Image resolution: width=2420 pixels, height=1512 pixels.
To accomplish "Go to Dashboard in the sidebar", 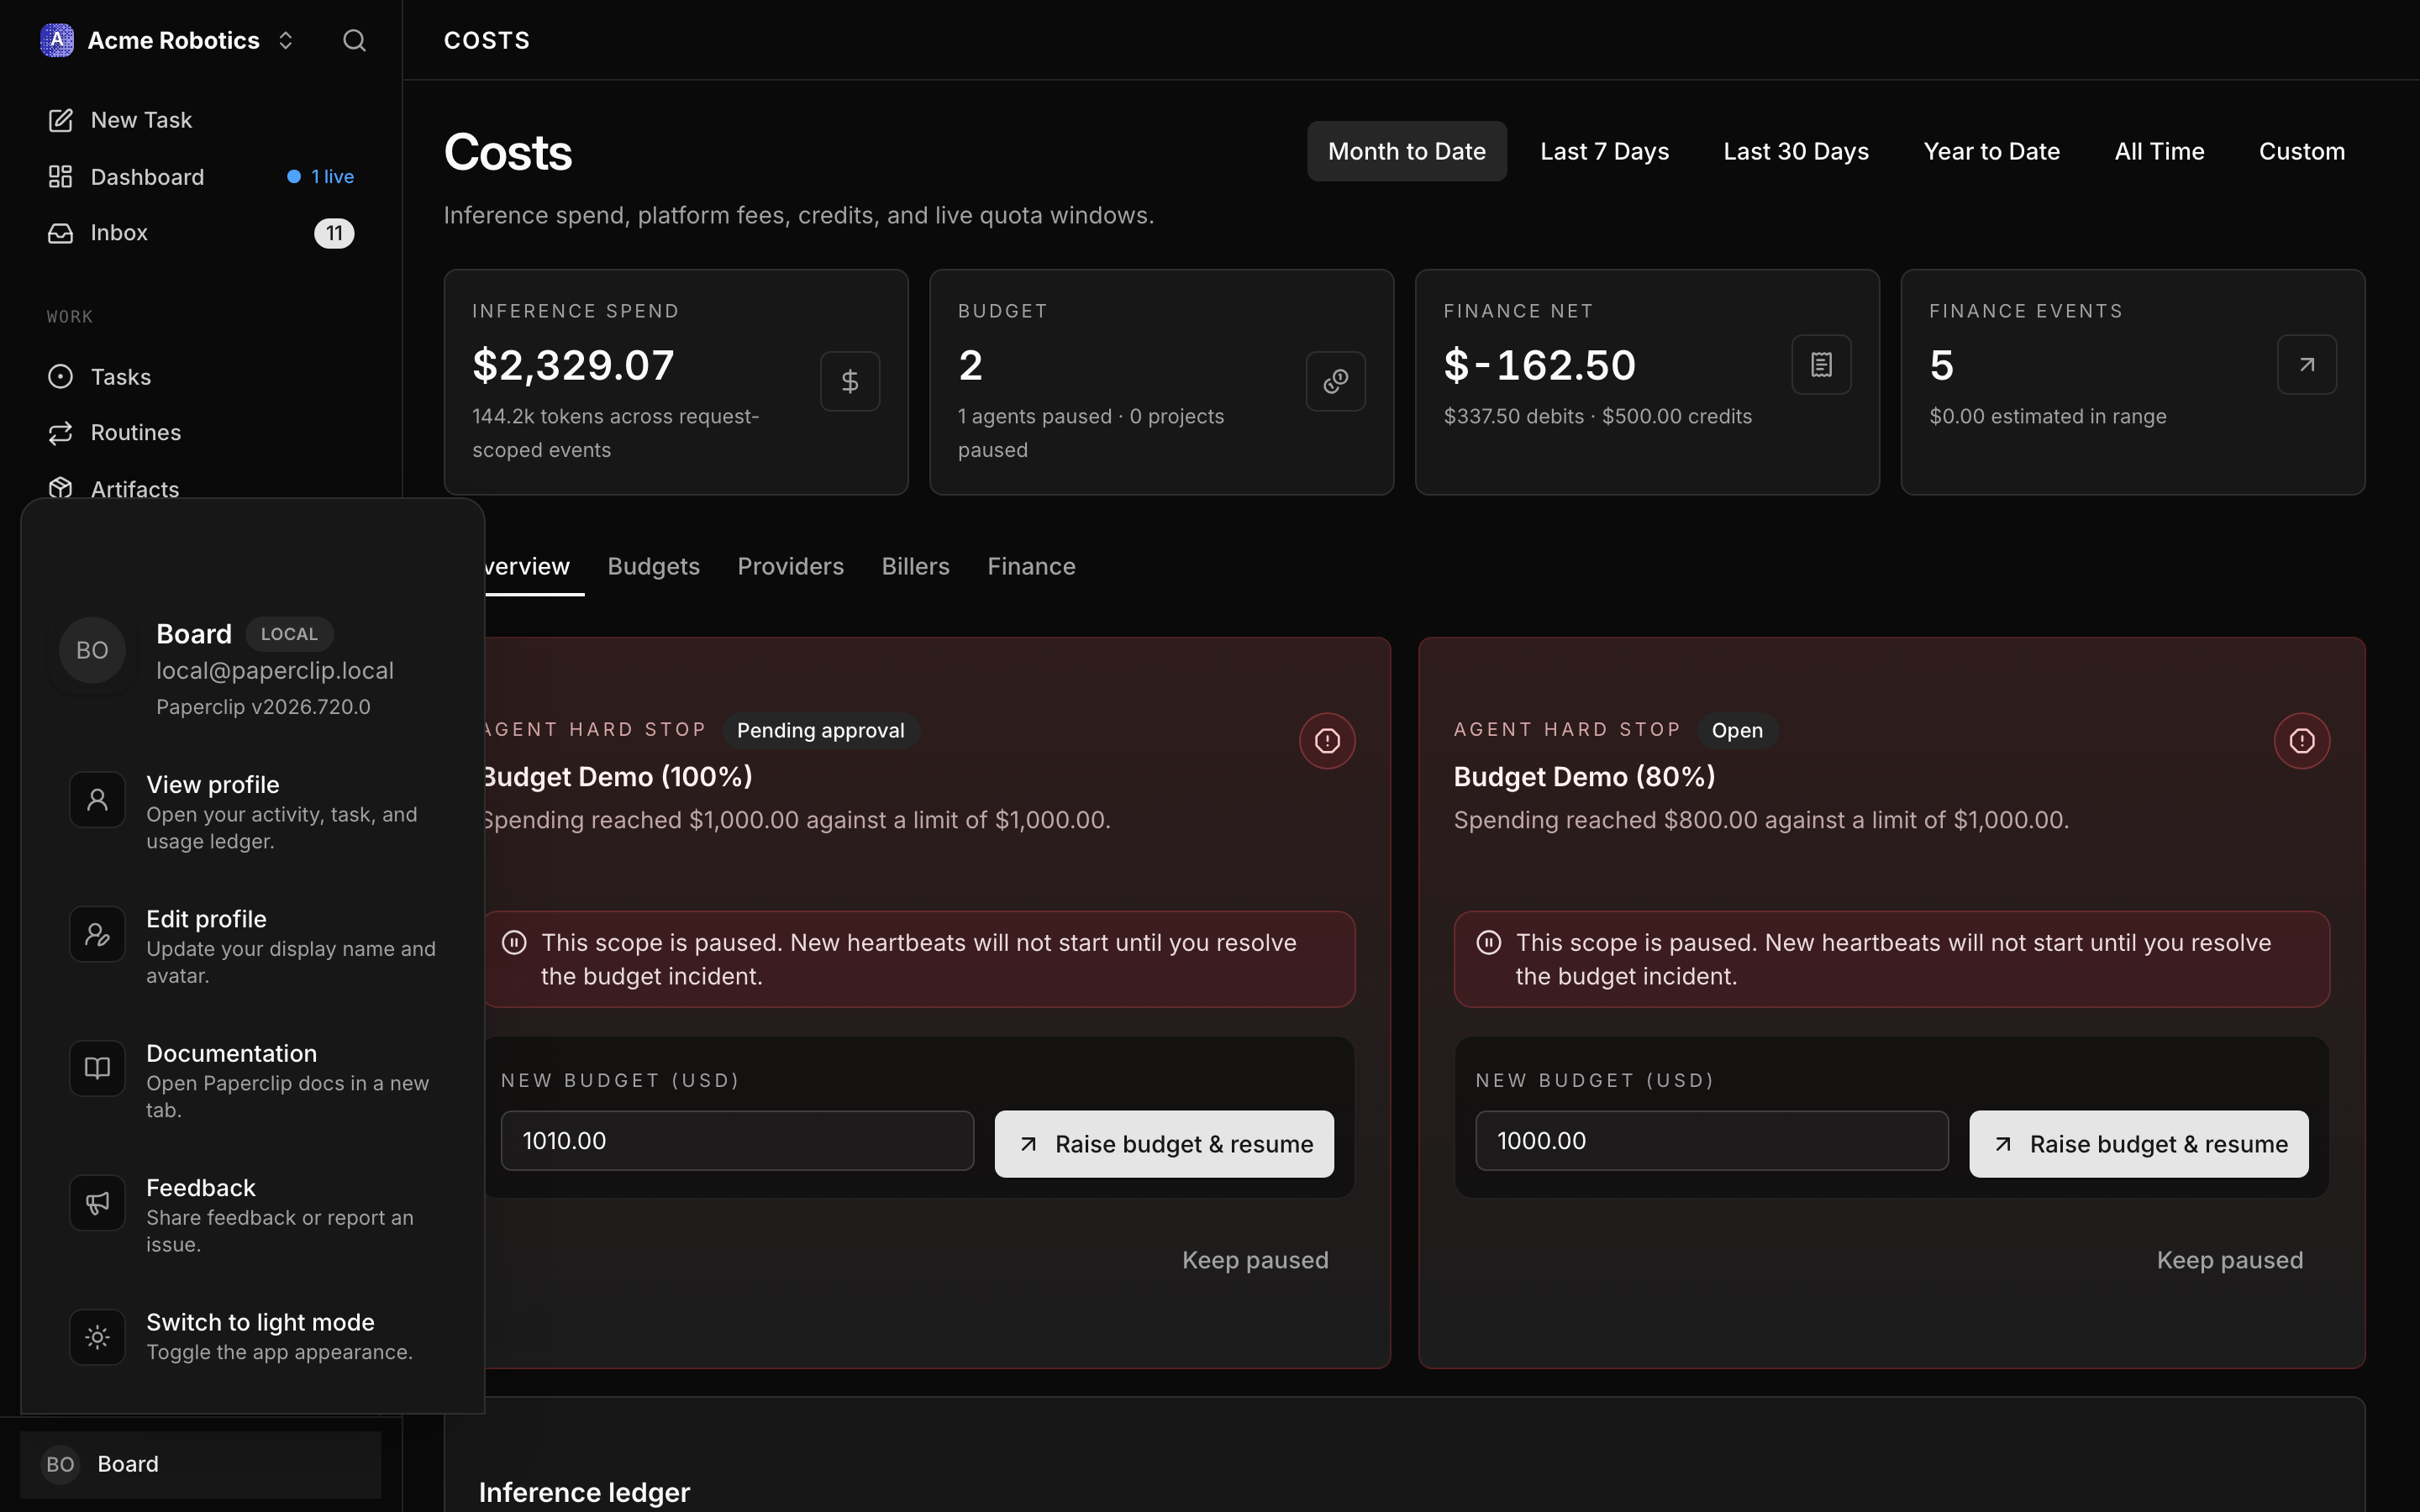I will click(201, 177).
